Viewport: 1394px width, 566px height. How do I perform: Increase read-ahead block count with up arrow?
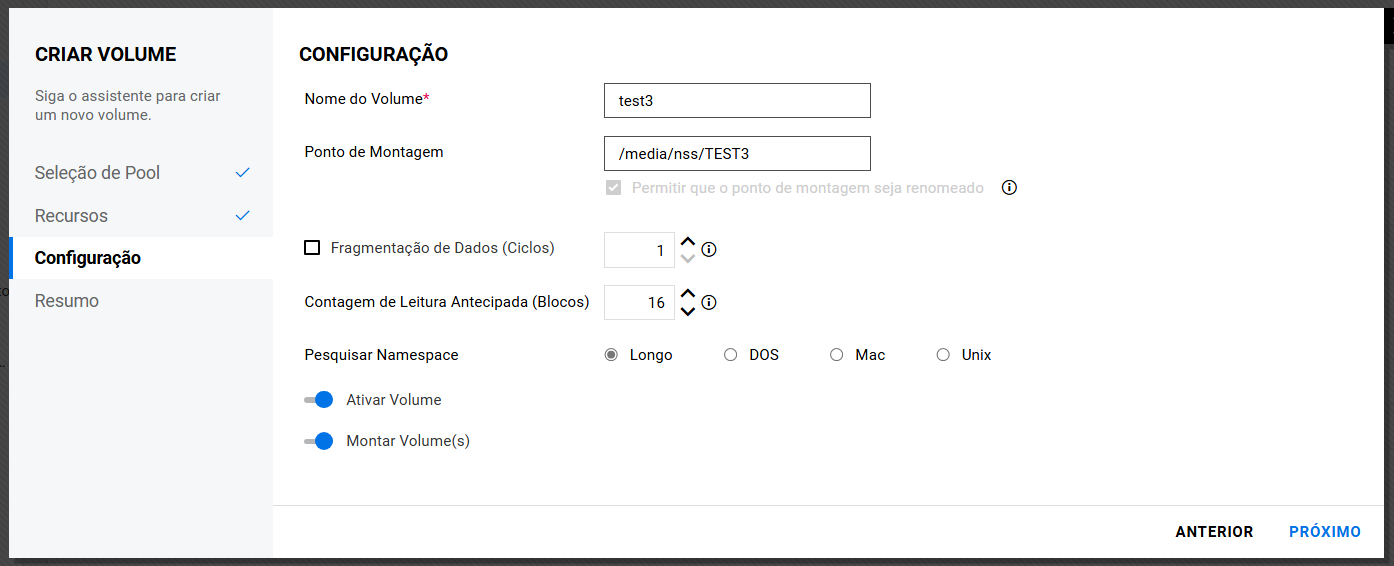[687, 294]
